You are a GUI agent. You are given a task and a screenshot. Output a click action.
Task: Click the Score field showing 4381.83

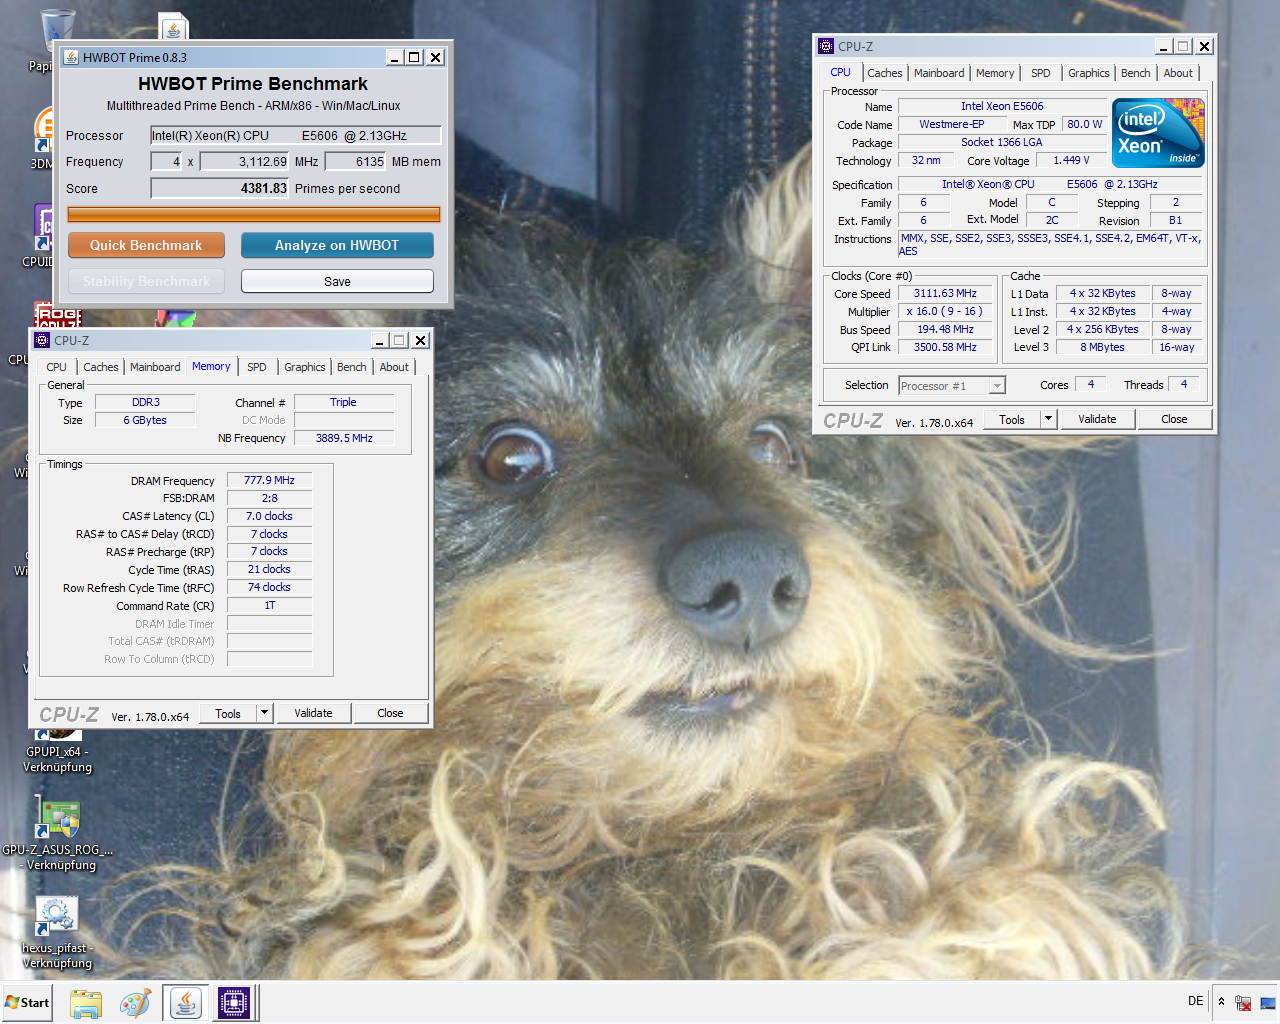click(x=220, y=188)
